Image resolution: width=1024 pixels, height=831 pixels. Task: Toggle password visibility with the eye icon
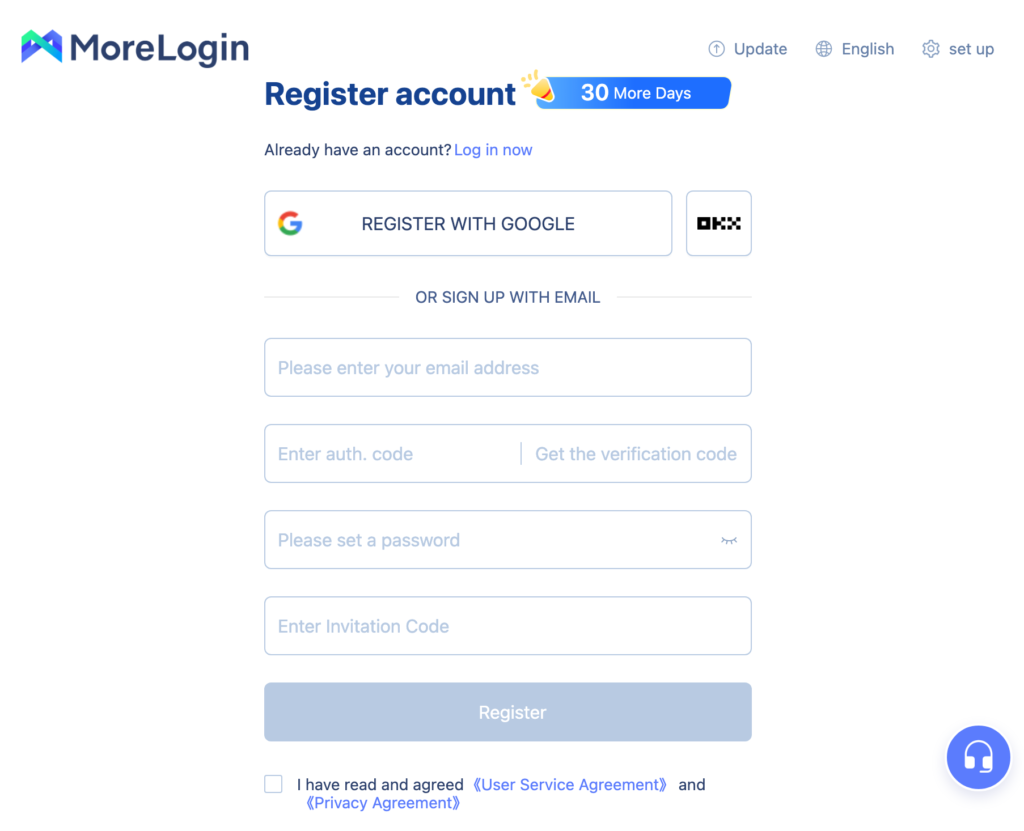pos(729,539)
